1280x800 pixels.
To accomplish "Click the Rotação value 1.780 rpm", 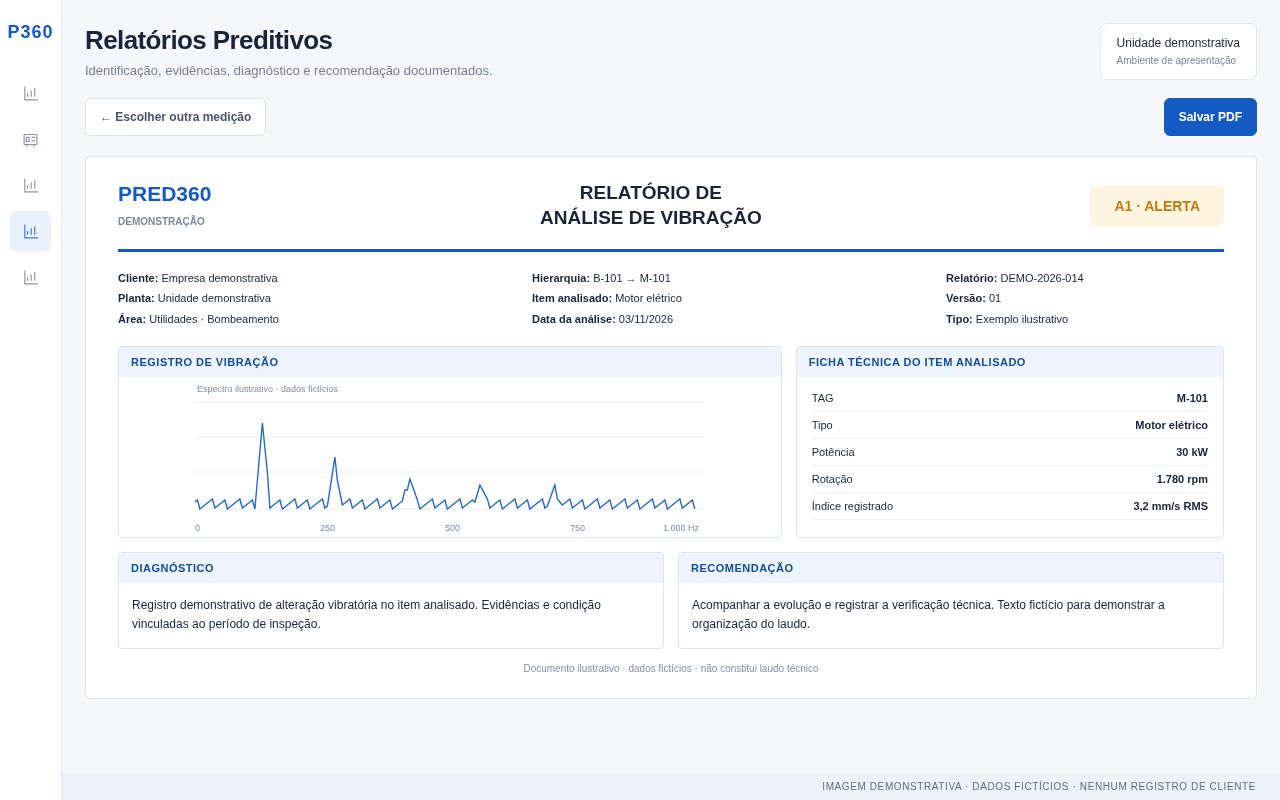I will tap(1182, 479).
